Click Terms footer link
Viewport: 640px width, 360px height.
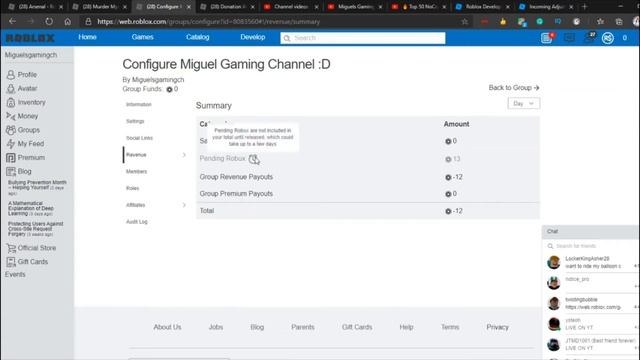(x=450, y=327)
